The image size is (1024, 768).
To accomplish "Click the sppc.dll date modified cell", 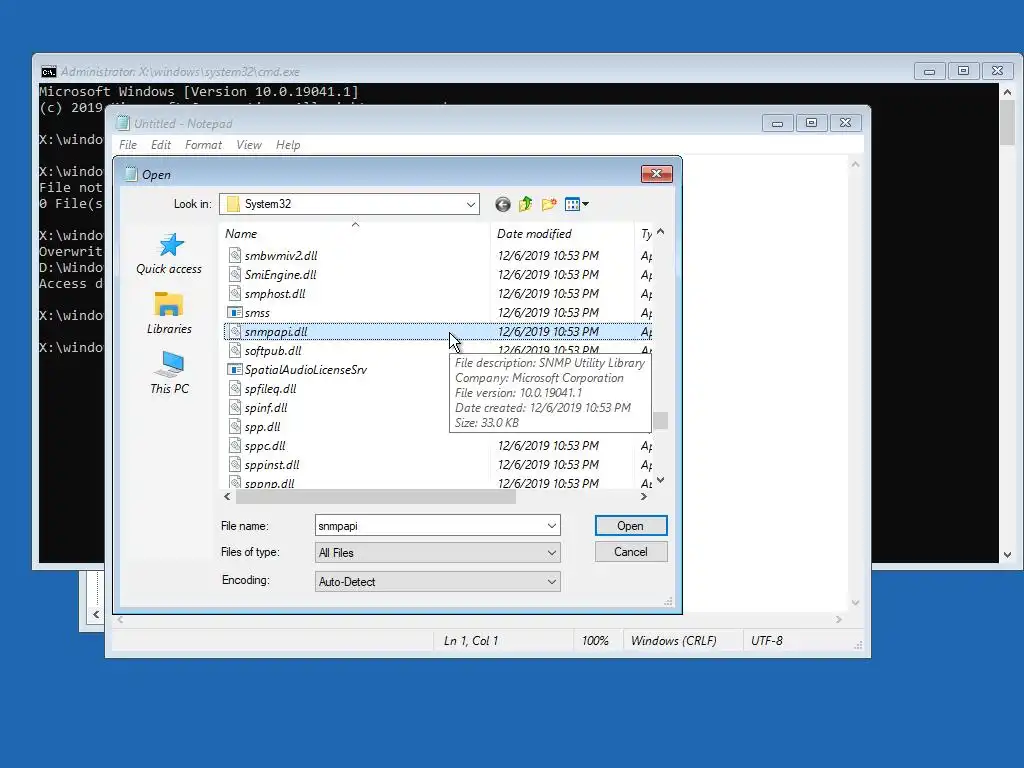I will click(x=549, y=445).
